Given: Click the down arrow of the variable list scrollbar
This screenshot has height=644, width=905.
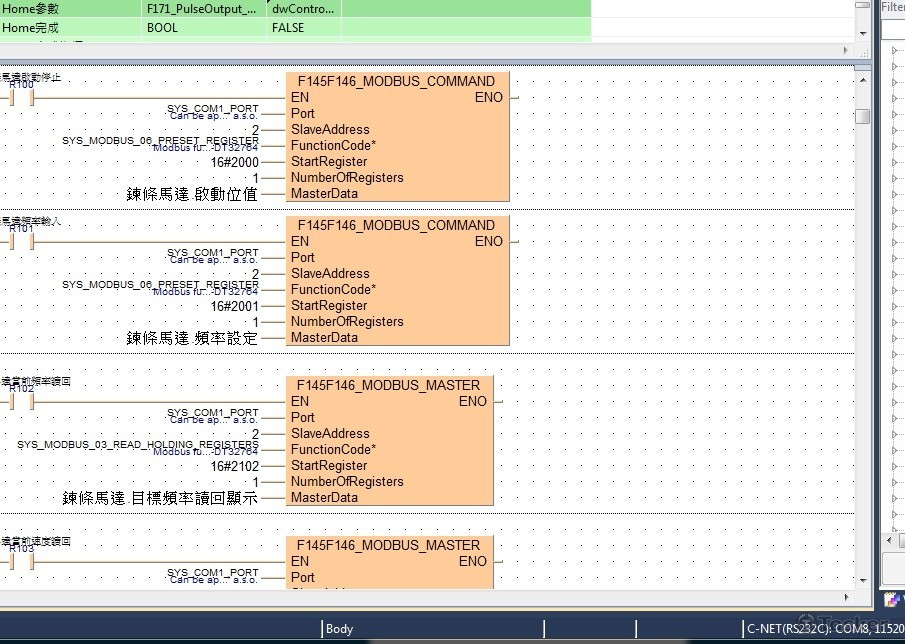Looking at the screenshot, I should [862, 33].
